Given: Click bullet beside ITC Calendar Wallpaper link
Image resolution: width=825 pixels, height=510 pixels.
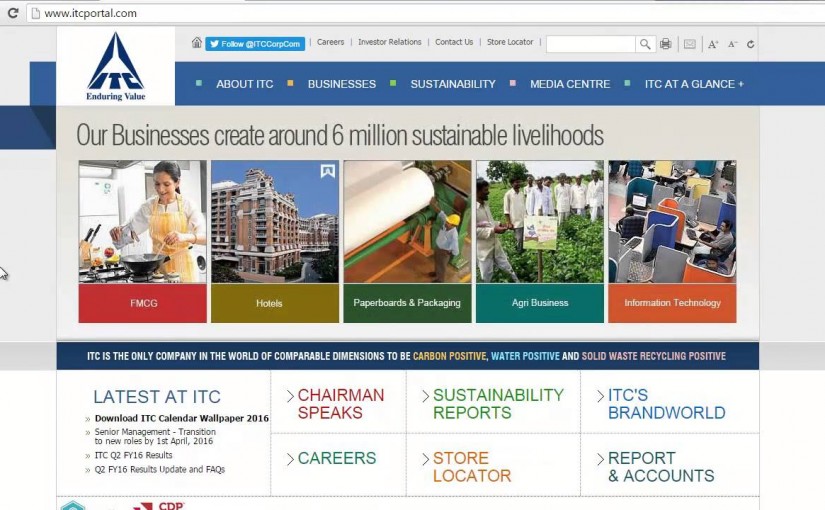Looking at the screenshot, I should click(88, 419).
